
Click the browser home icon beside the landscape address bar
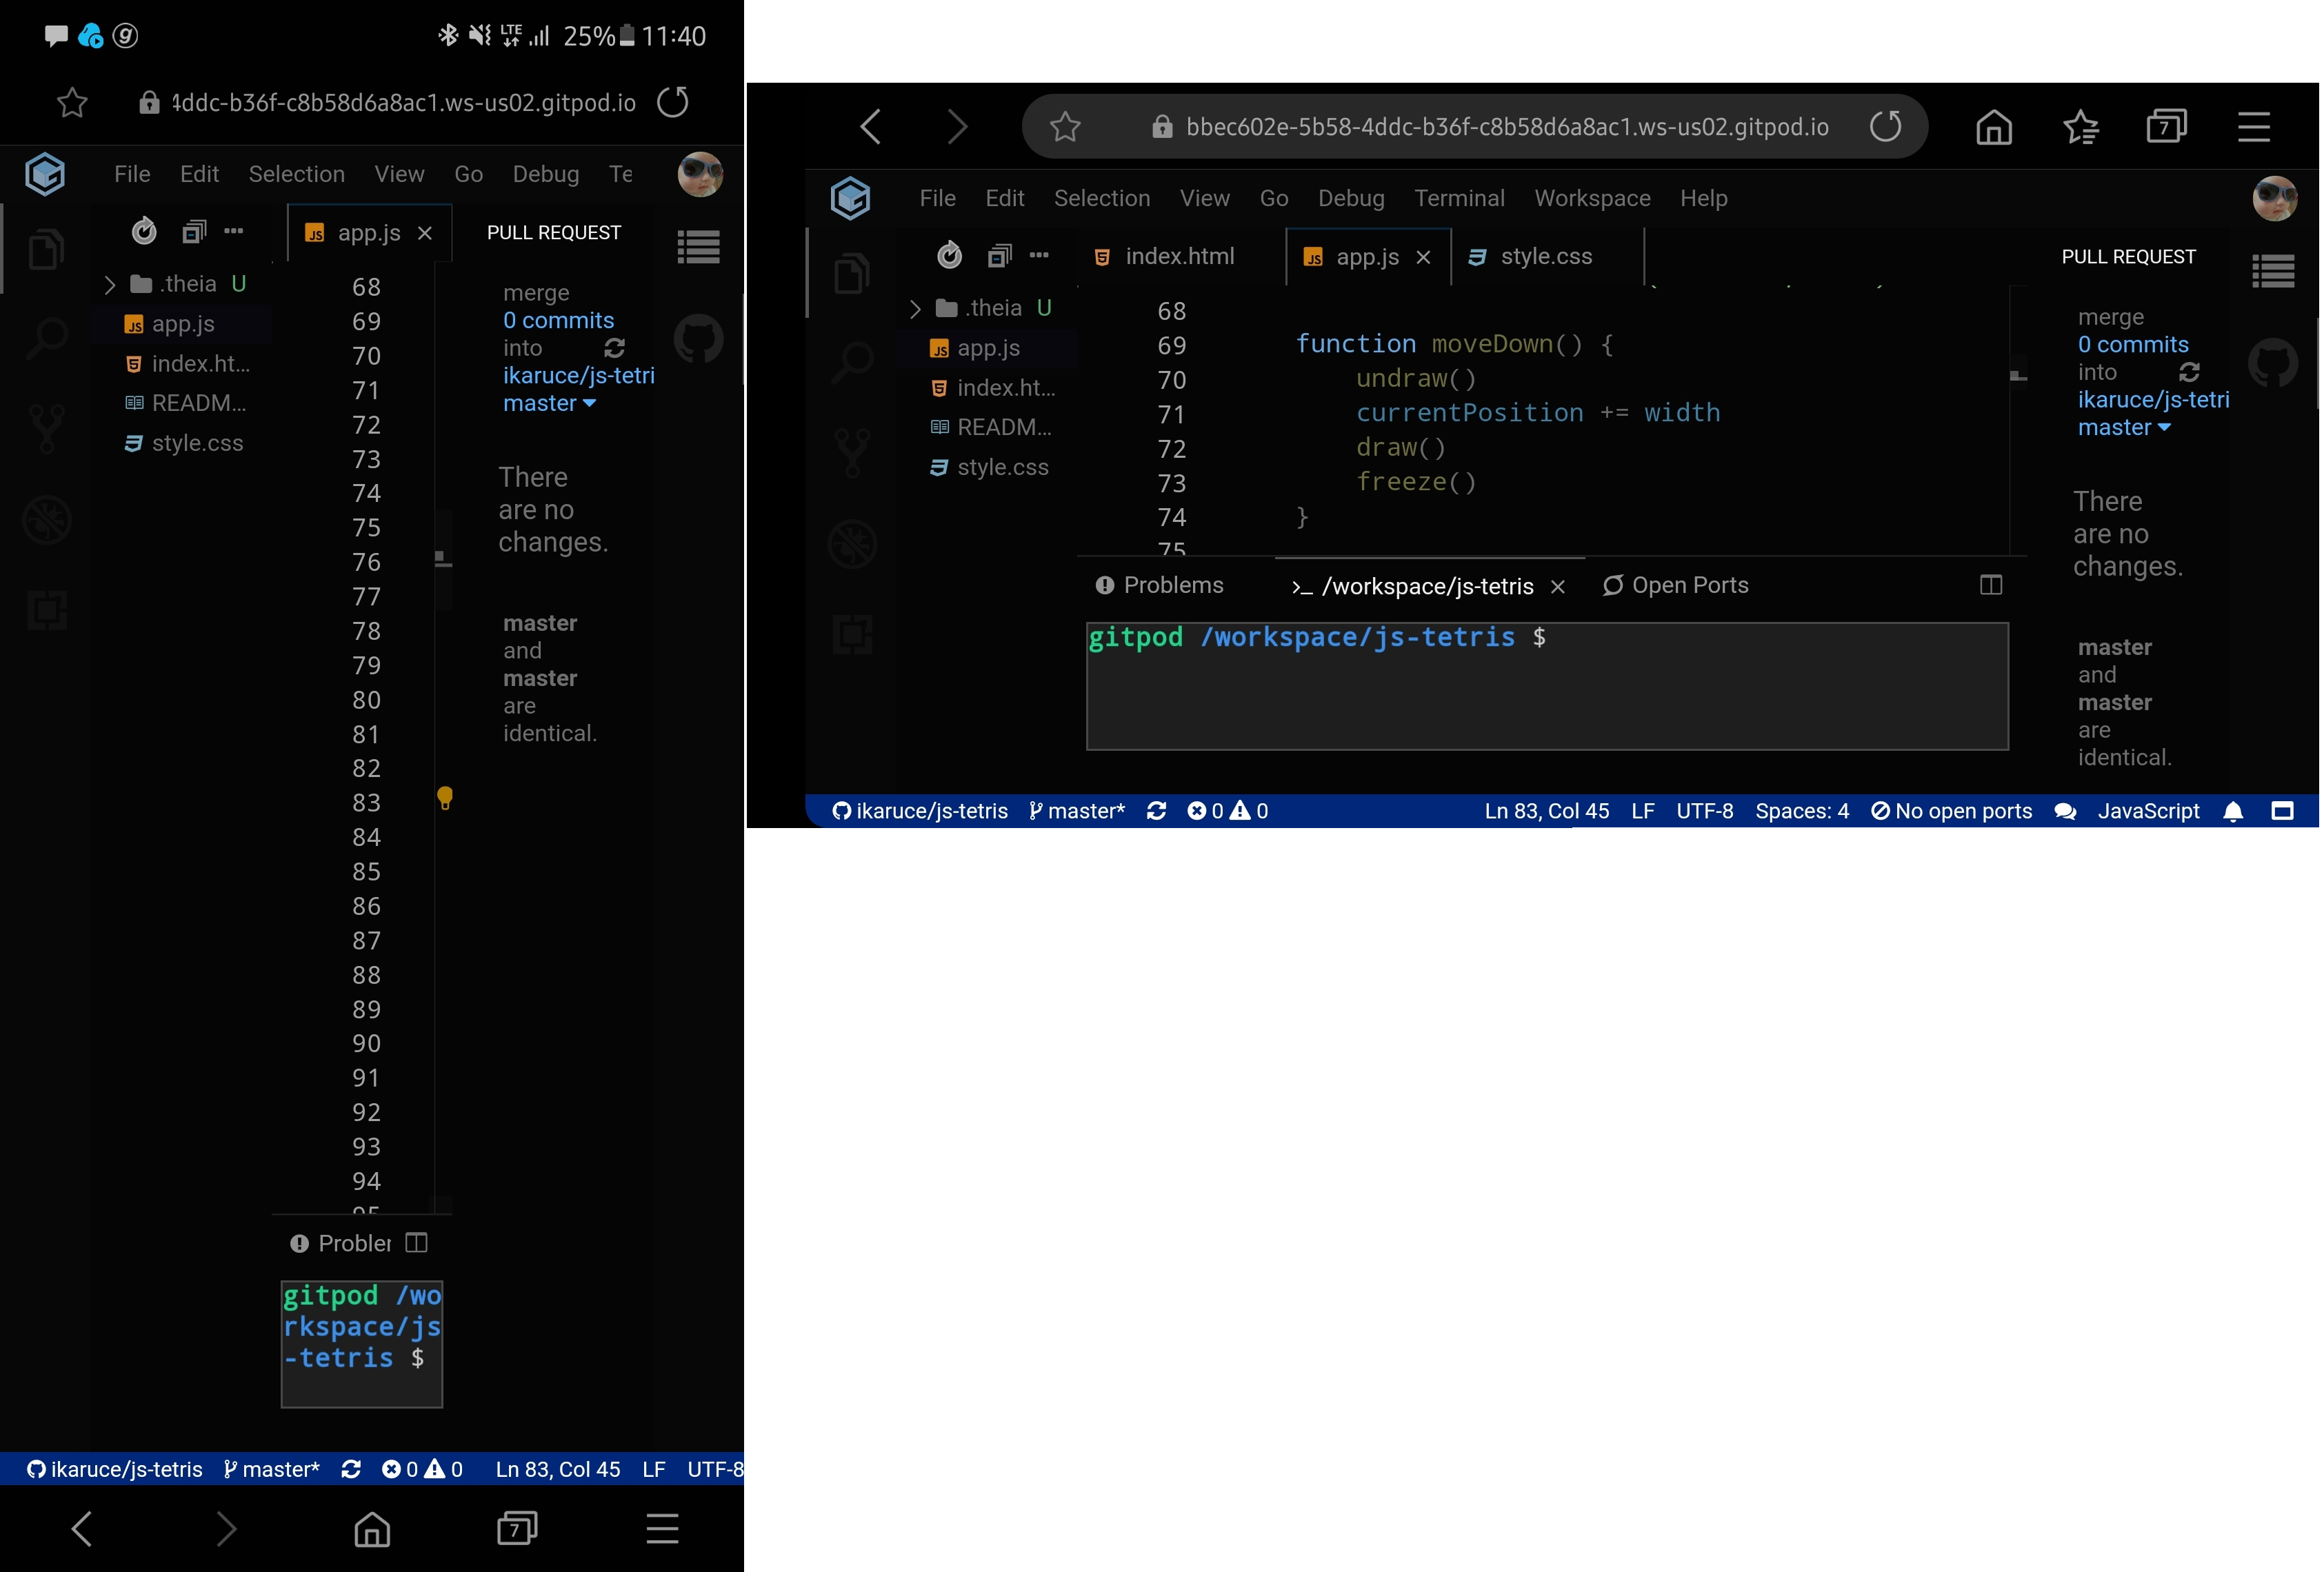[x=1993, y=127]
